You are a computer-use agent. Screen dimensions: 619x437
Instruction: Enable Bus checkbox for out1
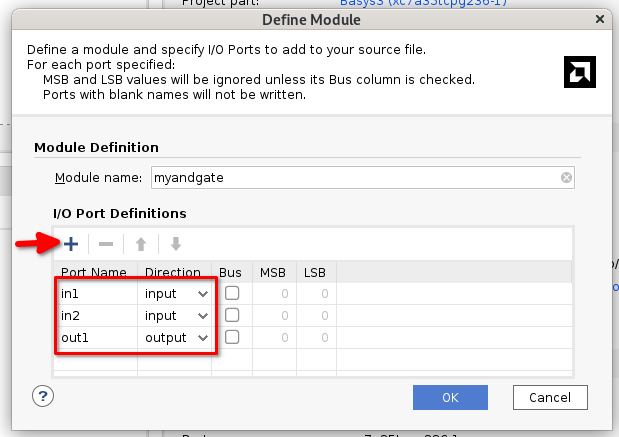point(232,337)
